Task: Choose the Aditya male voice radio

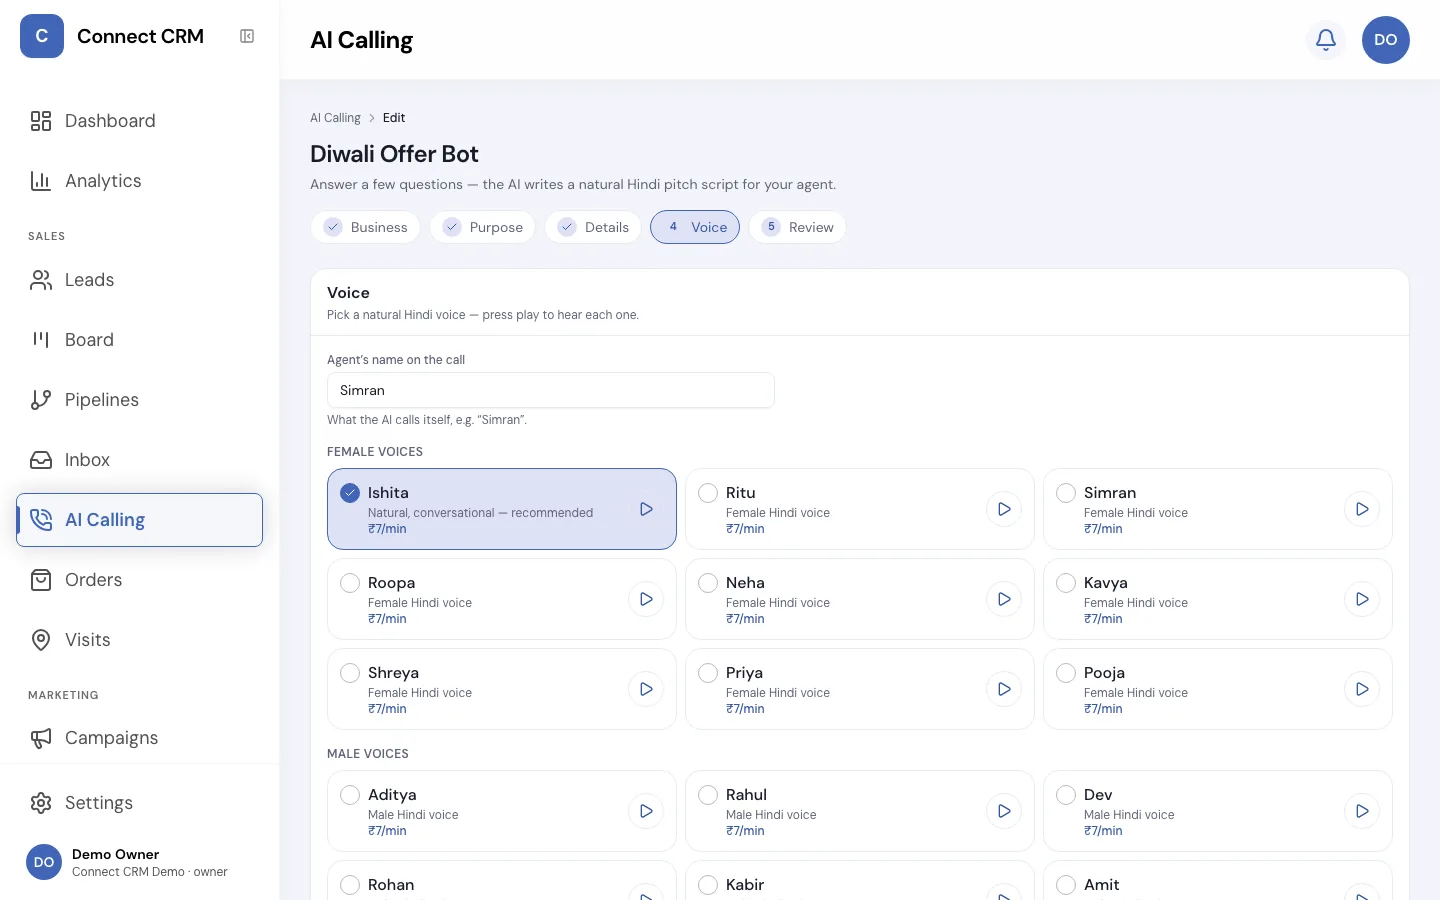Action: [x=350, y=795]
